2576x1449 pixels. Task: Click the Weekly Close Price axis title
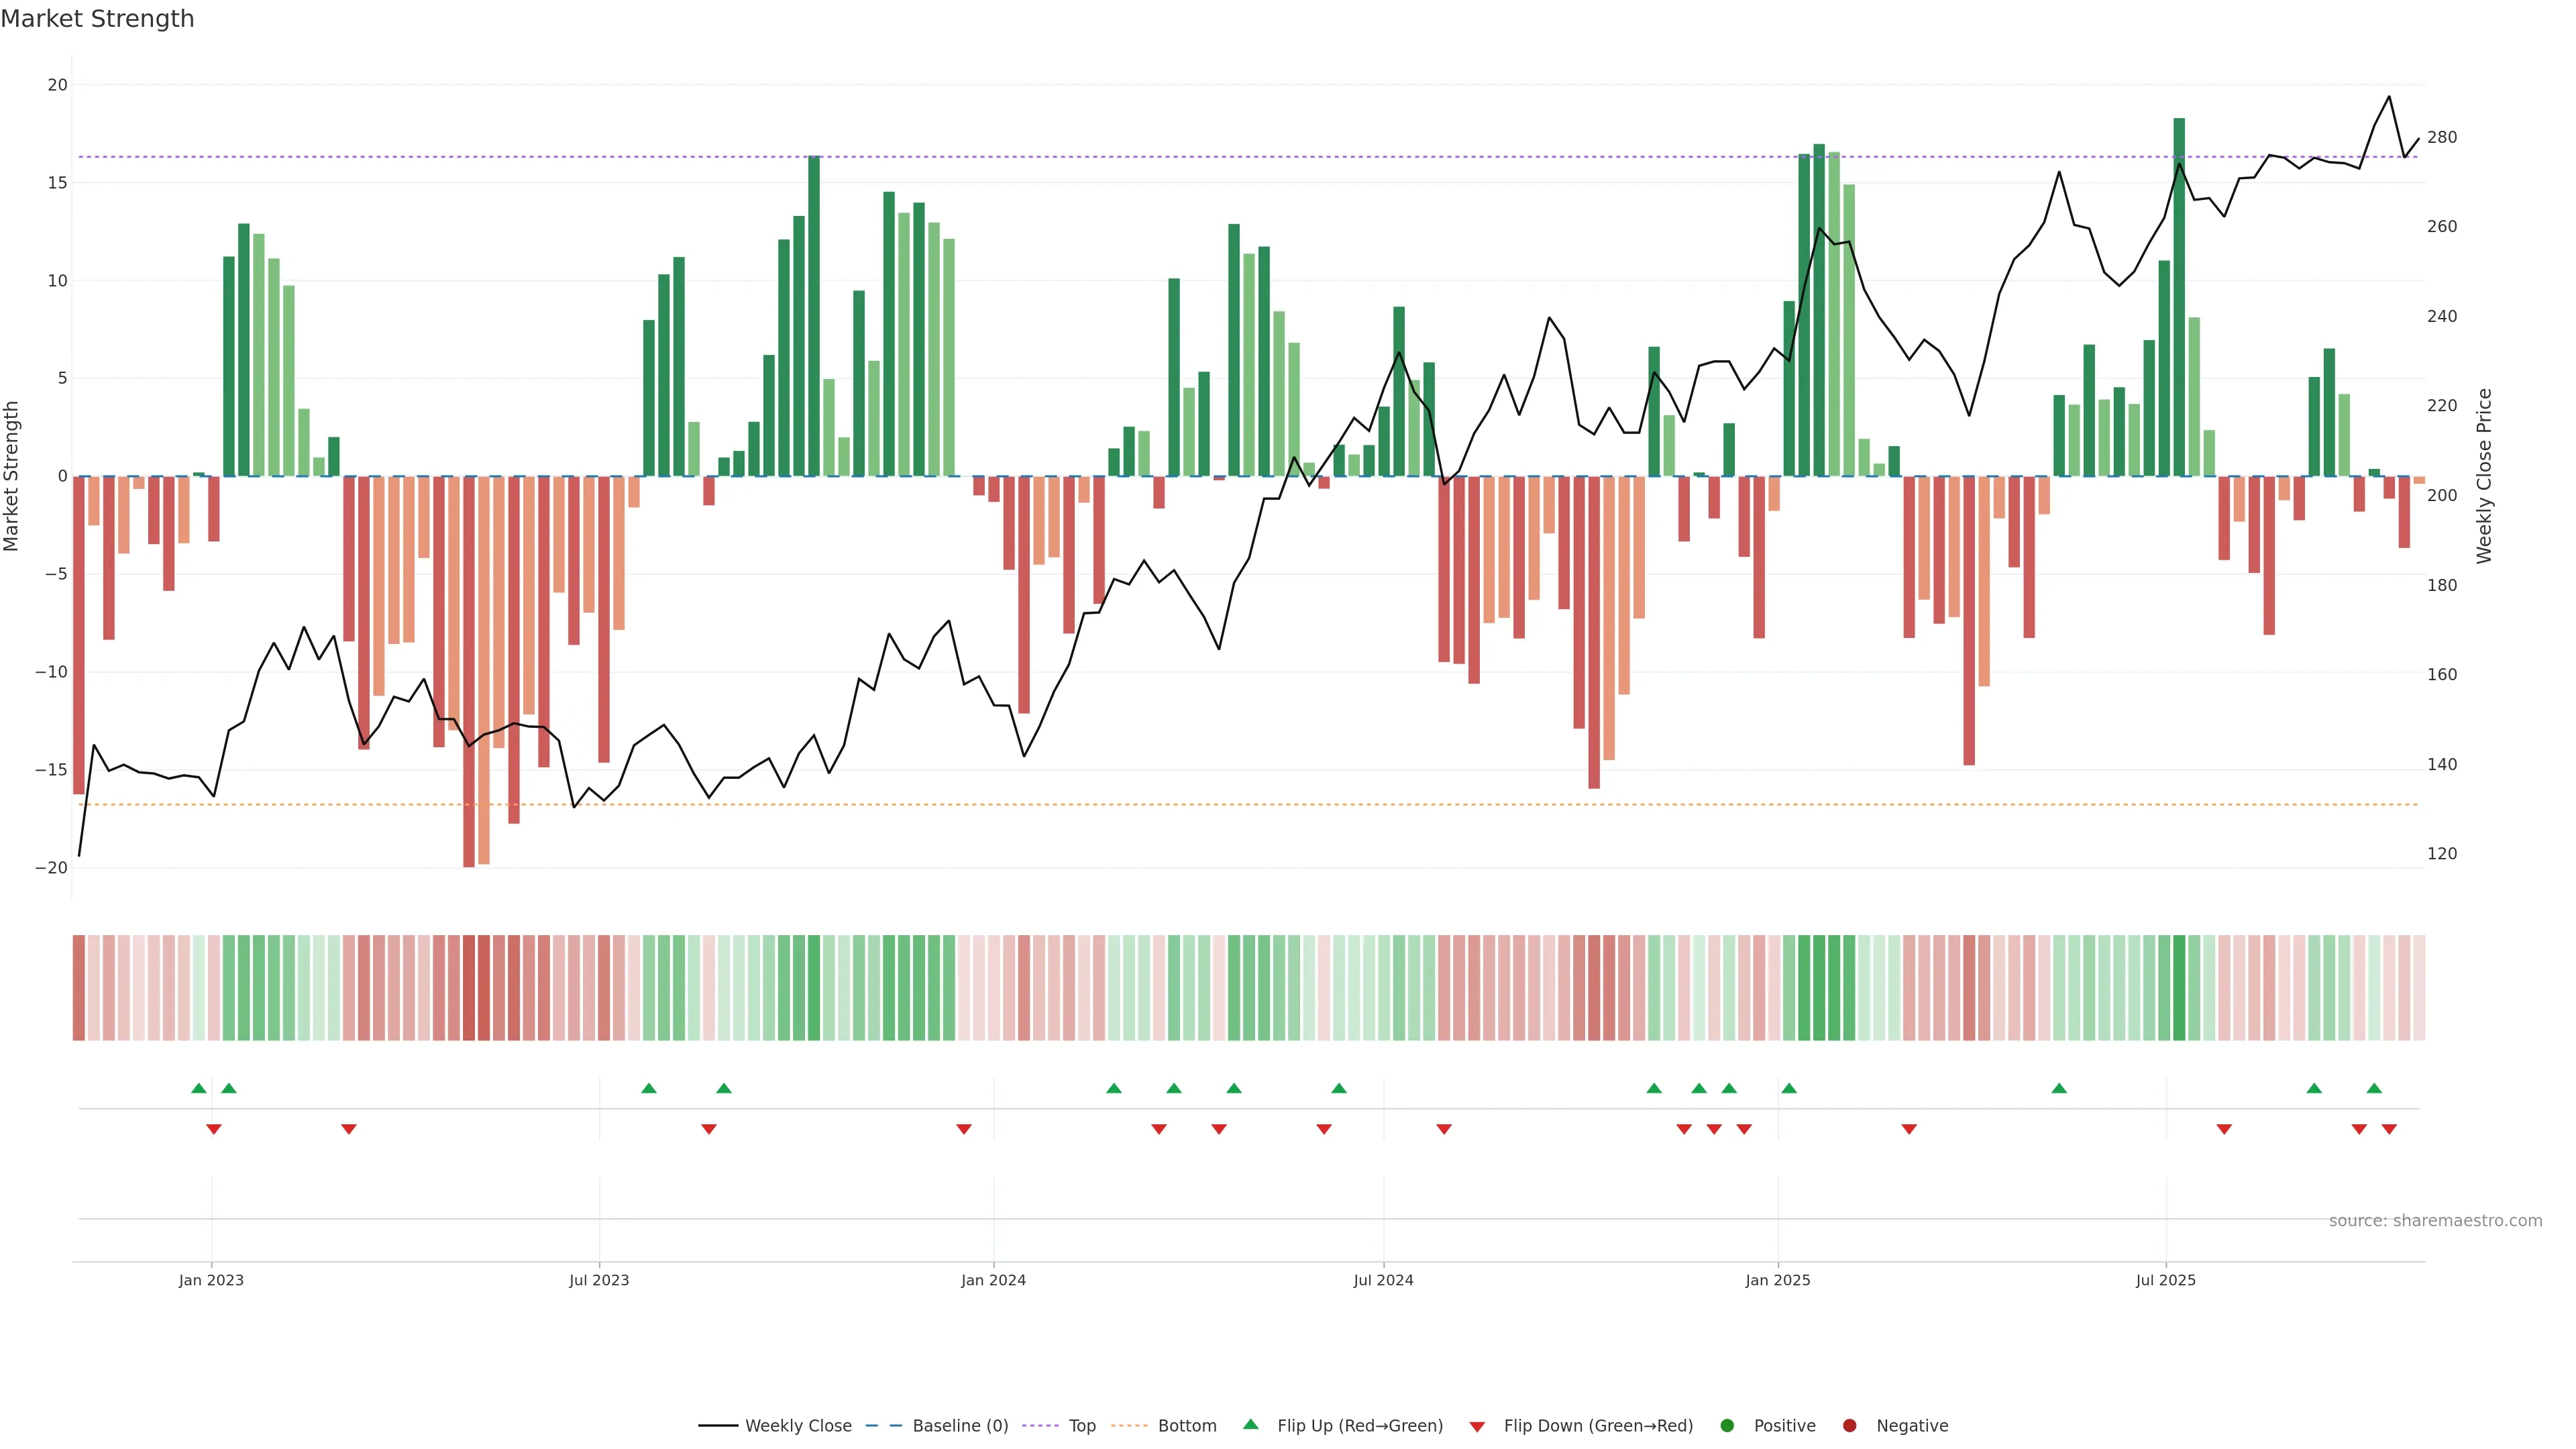[x=2485, y=476]
